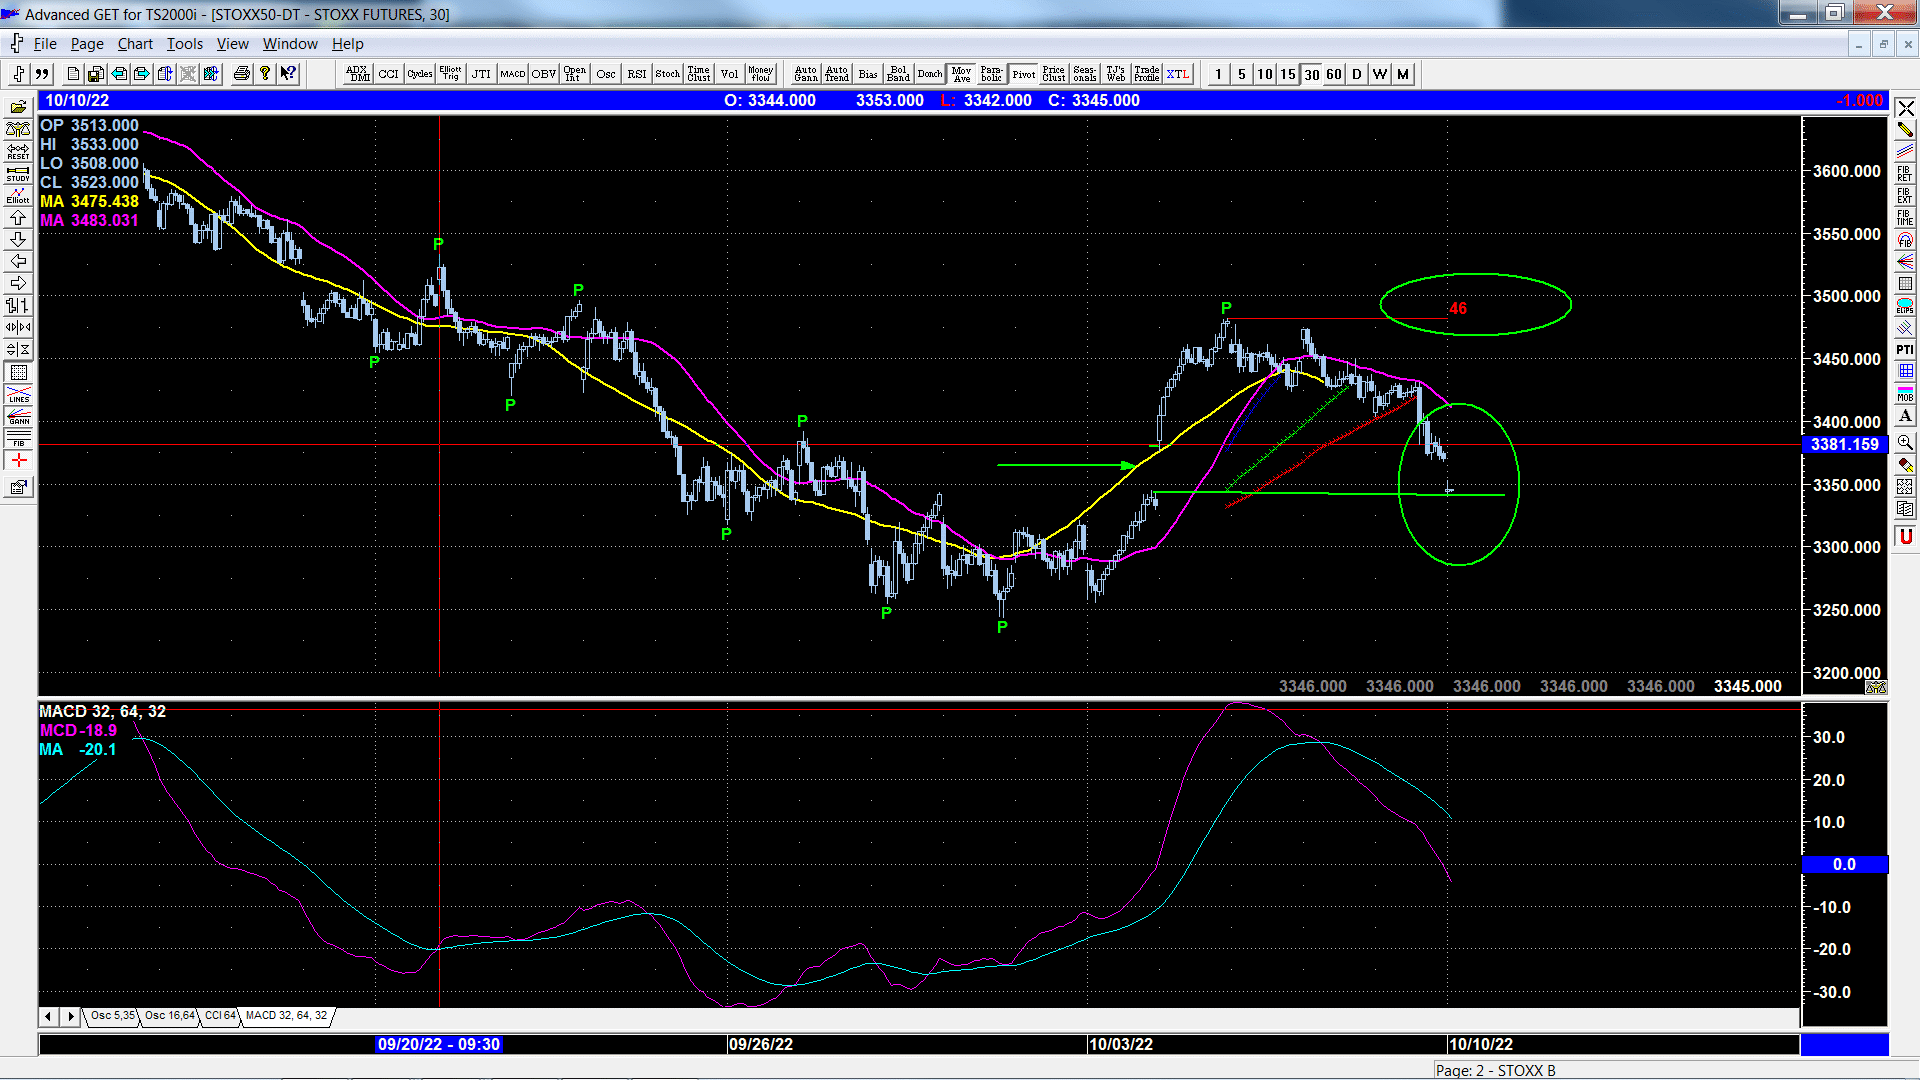Open the View menu
Image resolution: width=1920 pixels, height=1080 pixels.
pyautogui.click(x=232, y=44)
